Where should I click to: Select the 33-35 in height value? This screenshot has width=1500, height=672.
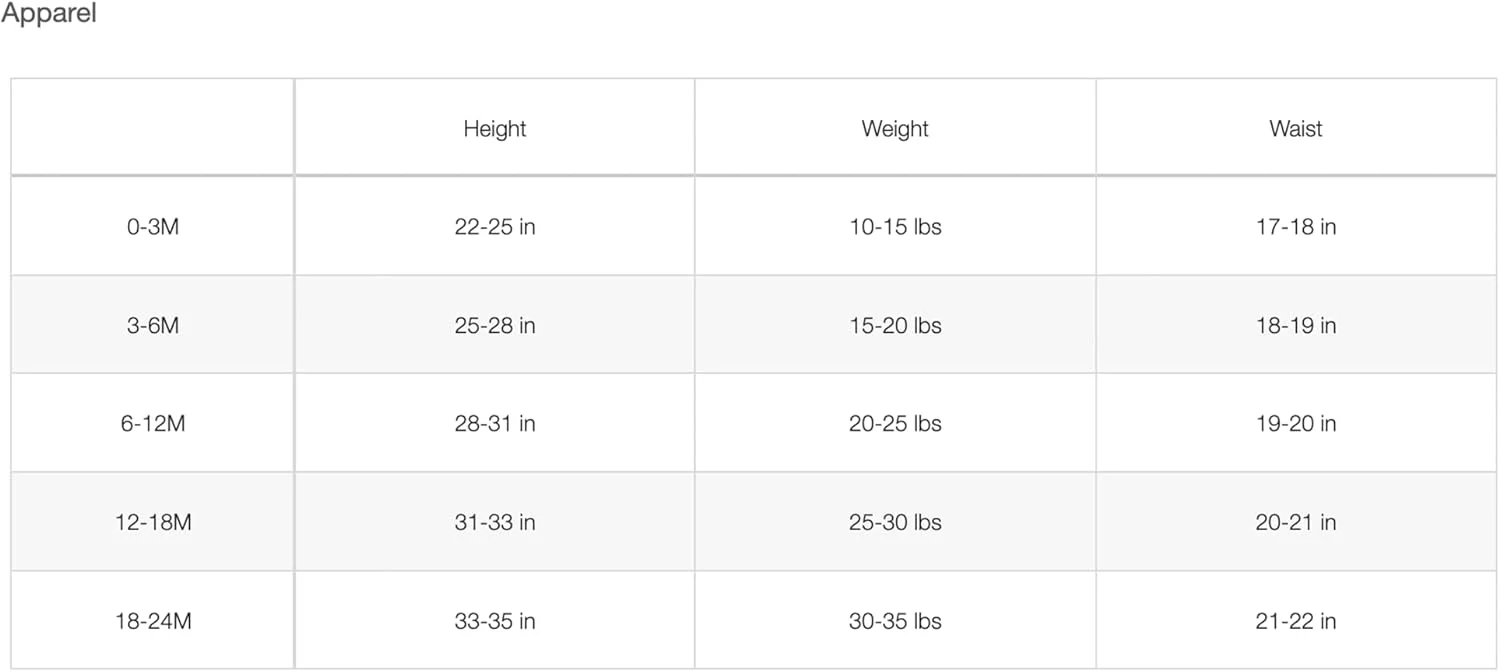point(494,621)
